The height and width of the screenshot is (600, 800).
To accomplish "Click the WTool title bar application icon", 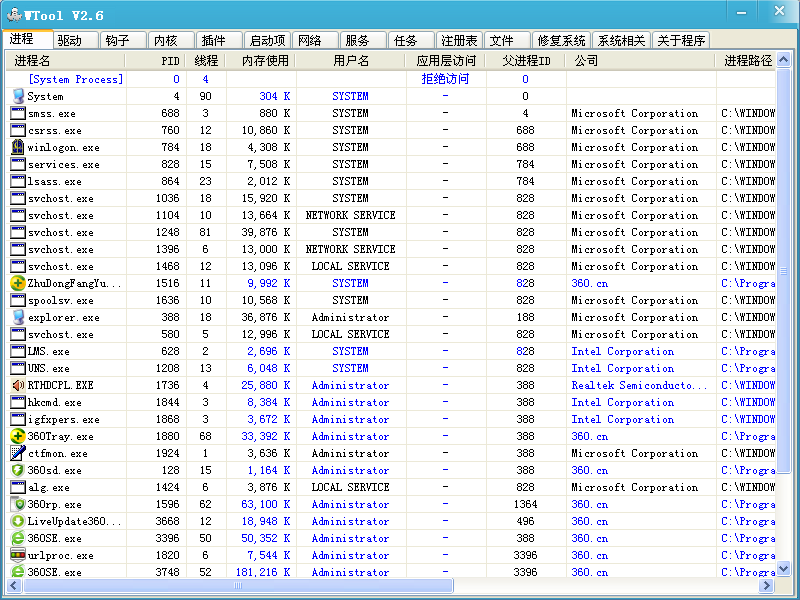I will (x=14, y=15).
